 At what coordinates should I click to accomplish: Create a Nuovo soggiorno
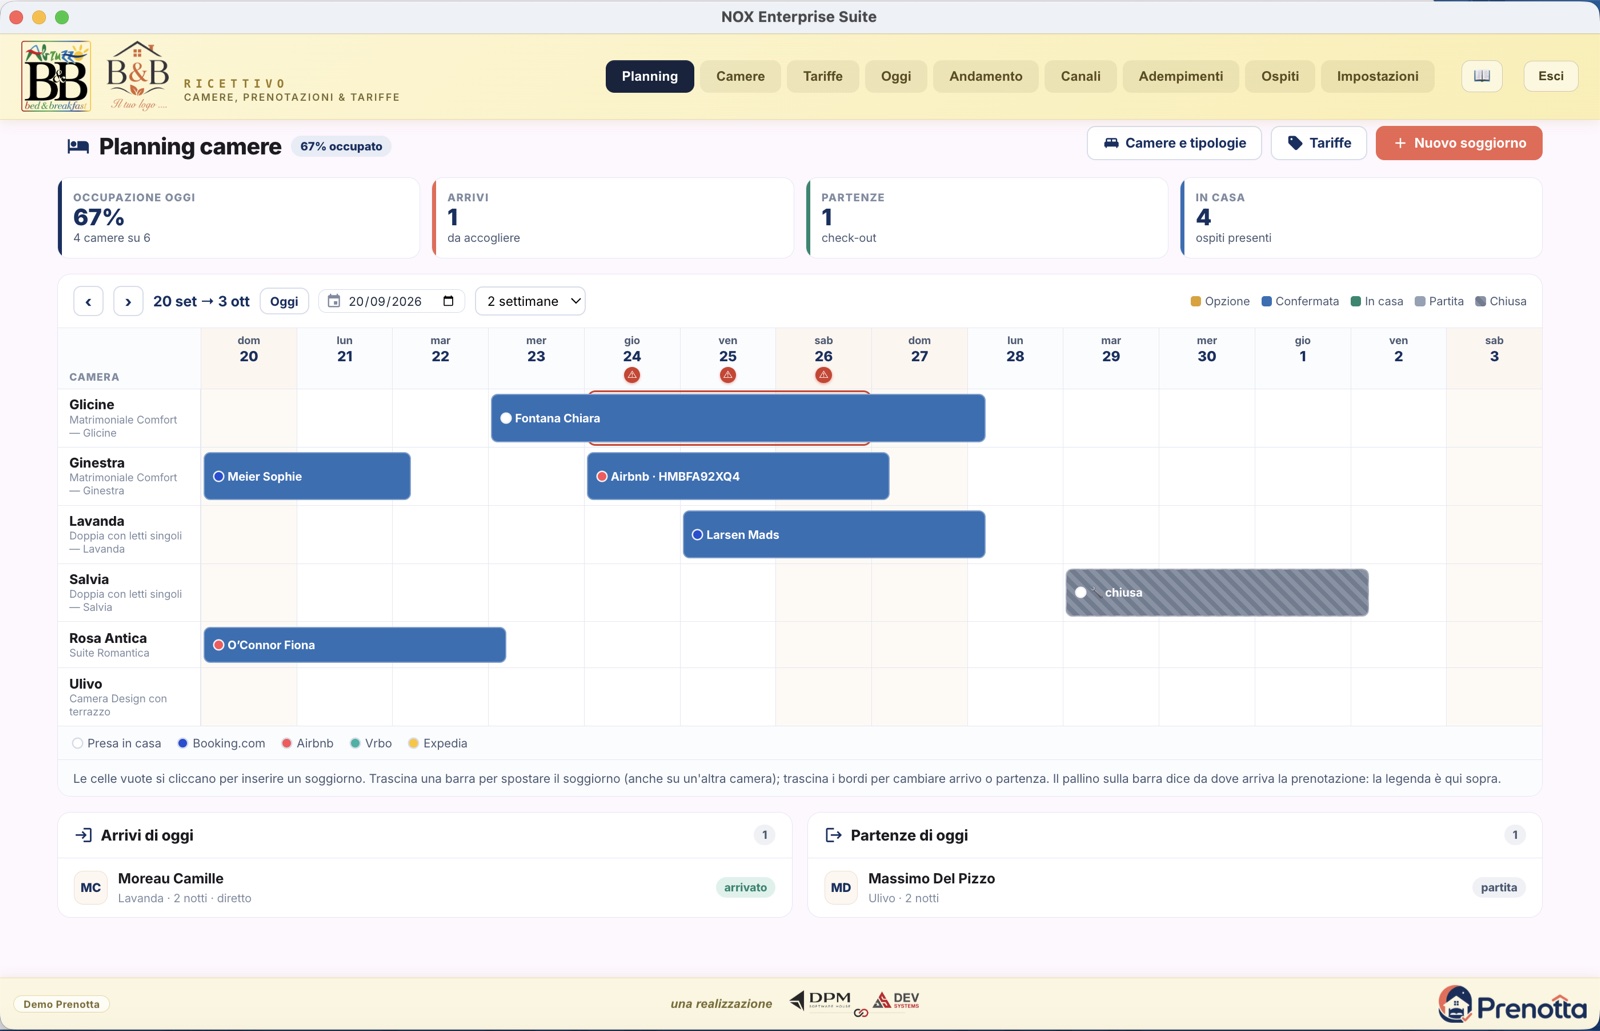click(1459, 143)
